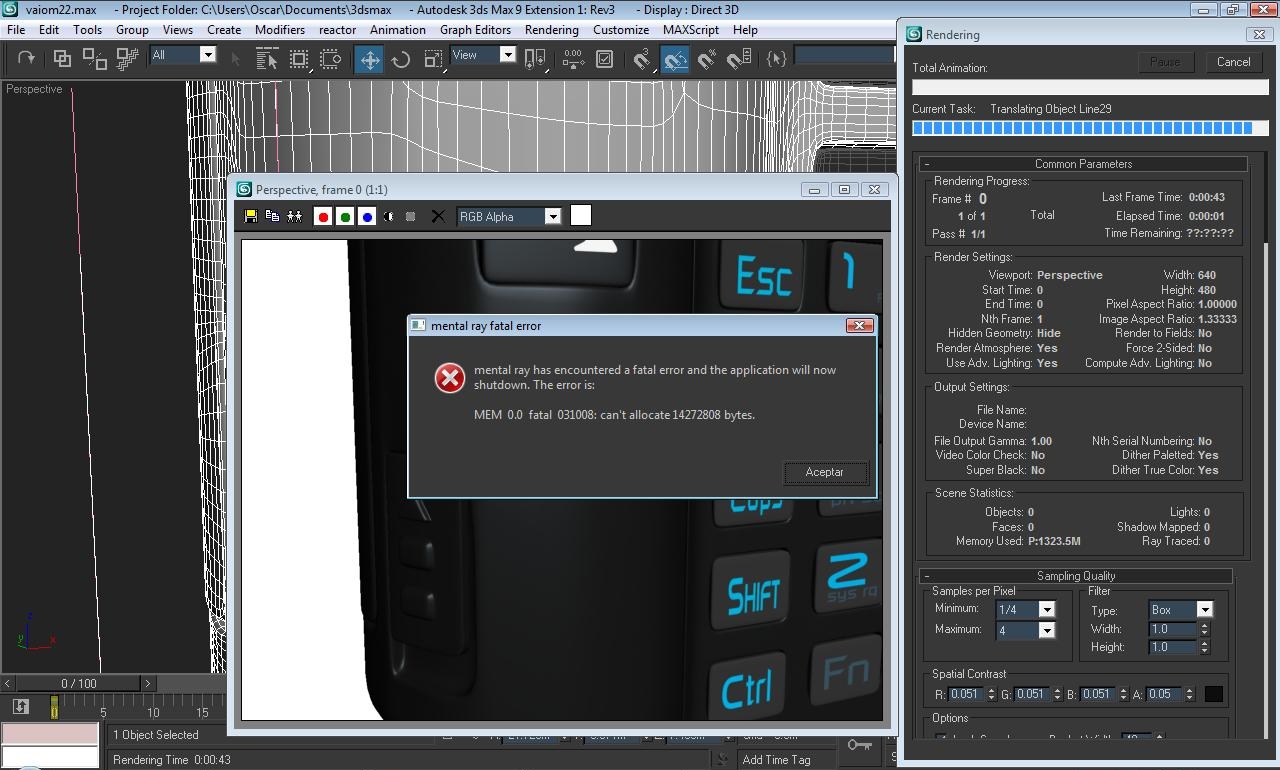Click the selection lock key icon
This screenshot has height=770, width=1280.
coord(858,745)
